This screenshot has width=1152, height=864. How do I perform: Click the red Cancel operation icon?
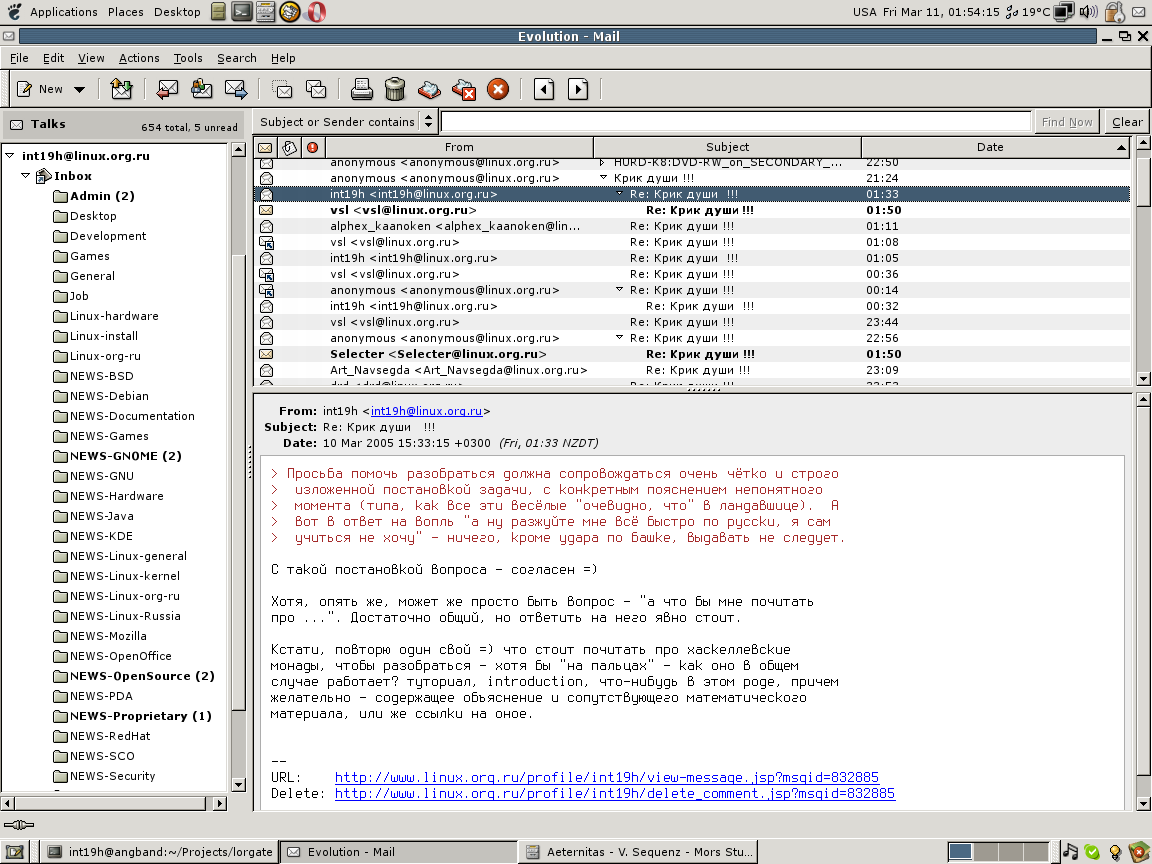click(497, 90)
